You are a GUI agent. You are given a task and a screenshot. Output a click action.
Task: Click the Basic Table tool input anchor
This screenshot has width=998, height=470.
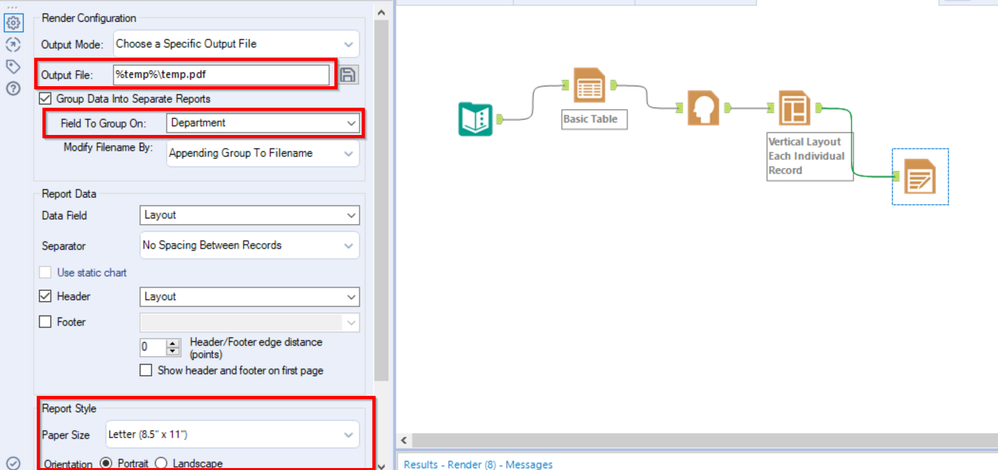point(566,85)
